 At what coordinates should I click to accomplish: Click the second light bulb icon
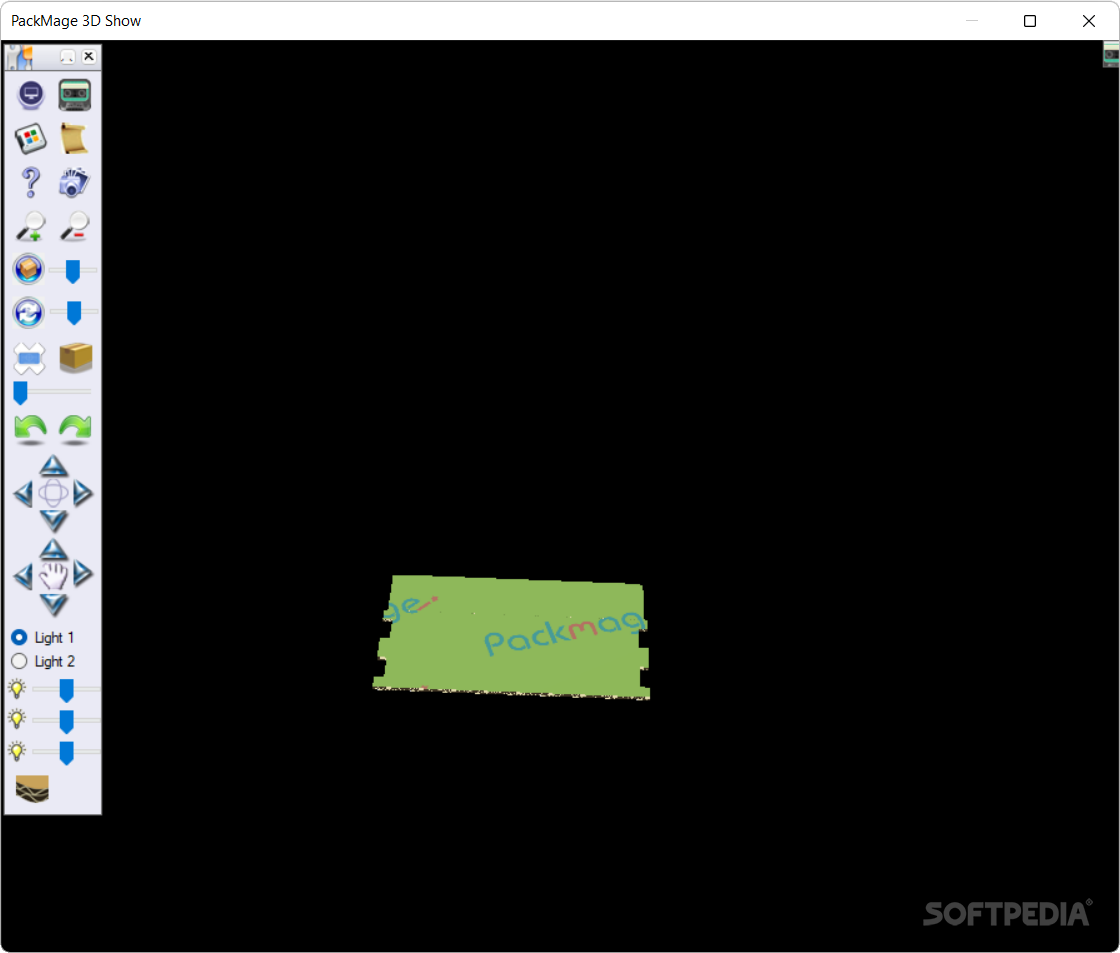pyautogui.click(x=17, y=719)
